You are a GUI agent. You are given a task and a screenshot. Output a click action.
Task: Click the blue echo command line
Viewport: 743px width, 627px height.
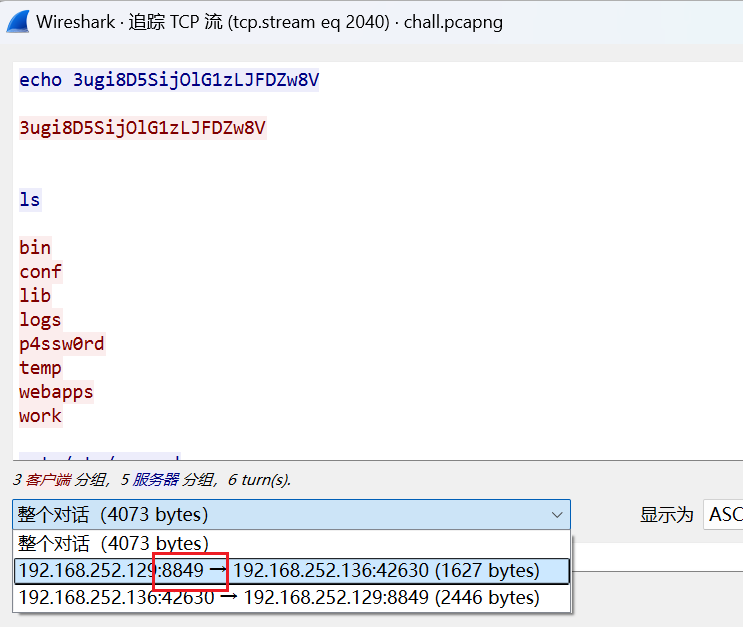(x=169, y=80)
